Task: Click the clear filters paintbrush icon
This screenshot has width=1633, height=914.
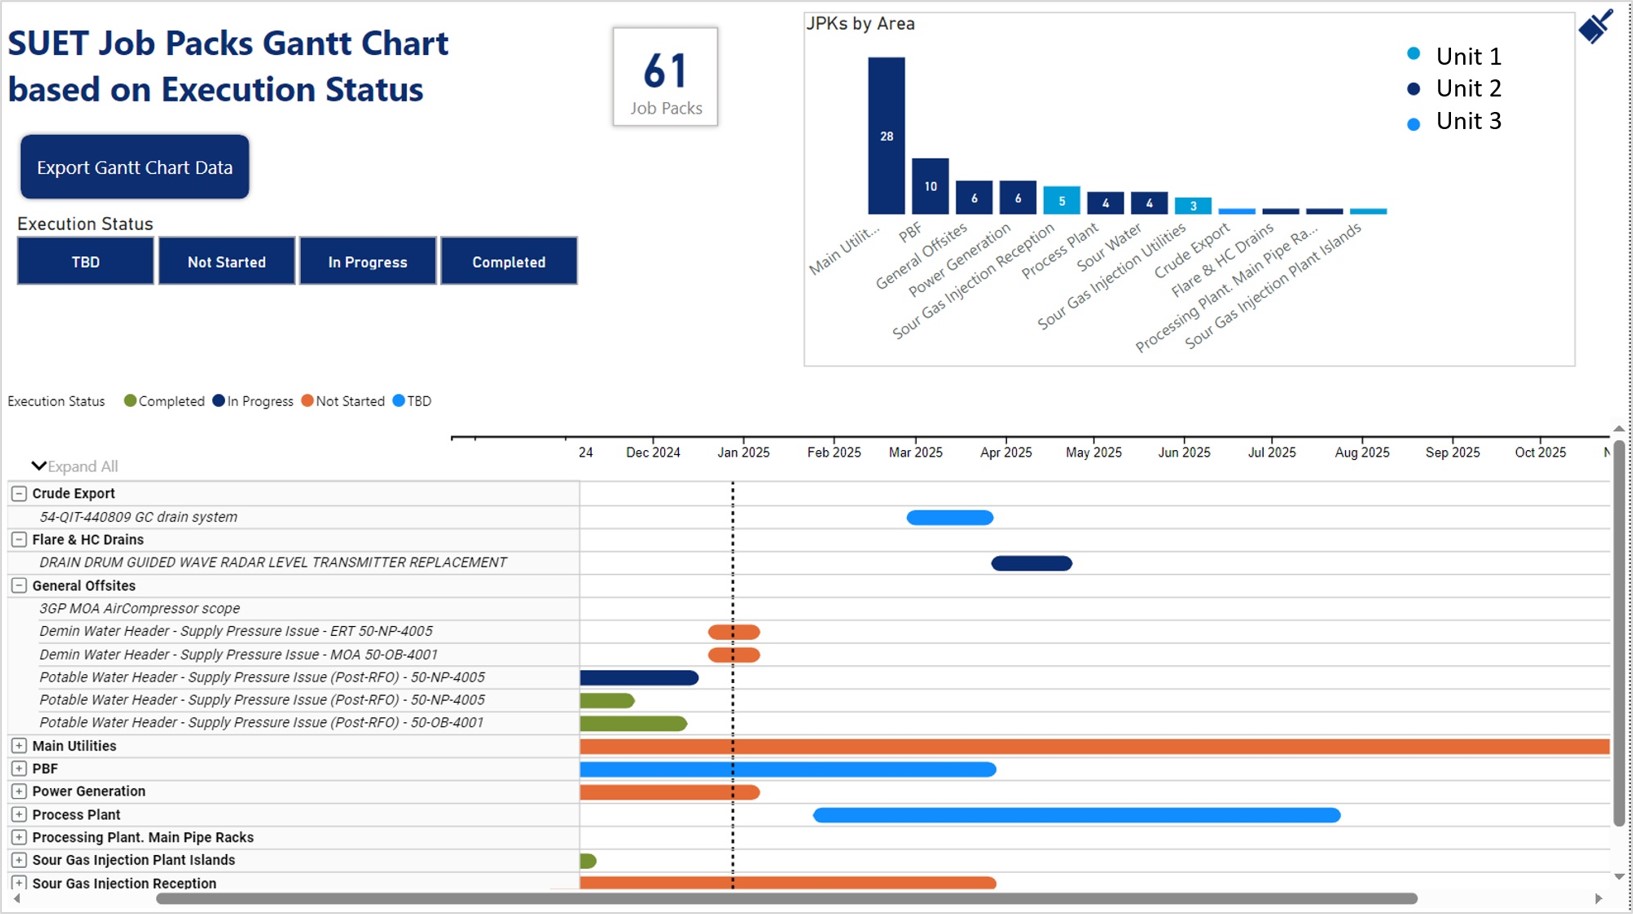Action: (1596, 26)
